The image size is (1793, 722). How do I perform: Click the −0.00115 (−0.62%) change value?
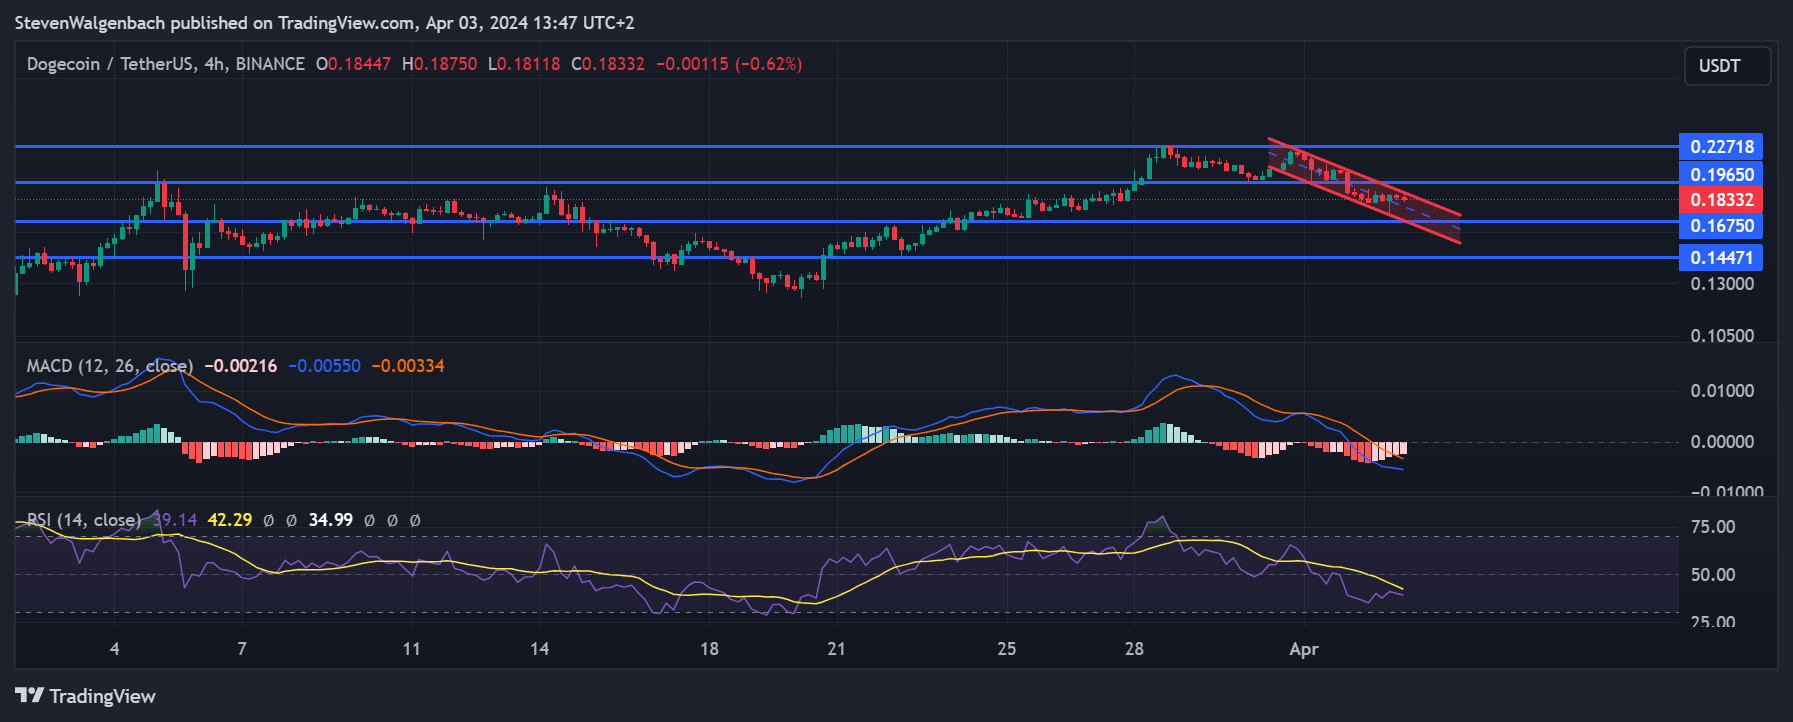click(x=729, y=64)
